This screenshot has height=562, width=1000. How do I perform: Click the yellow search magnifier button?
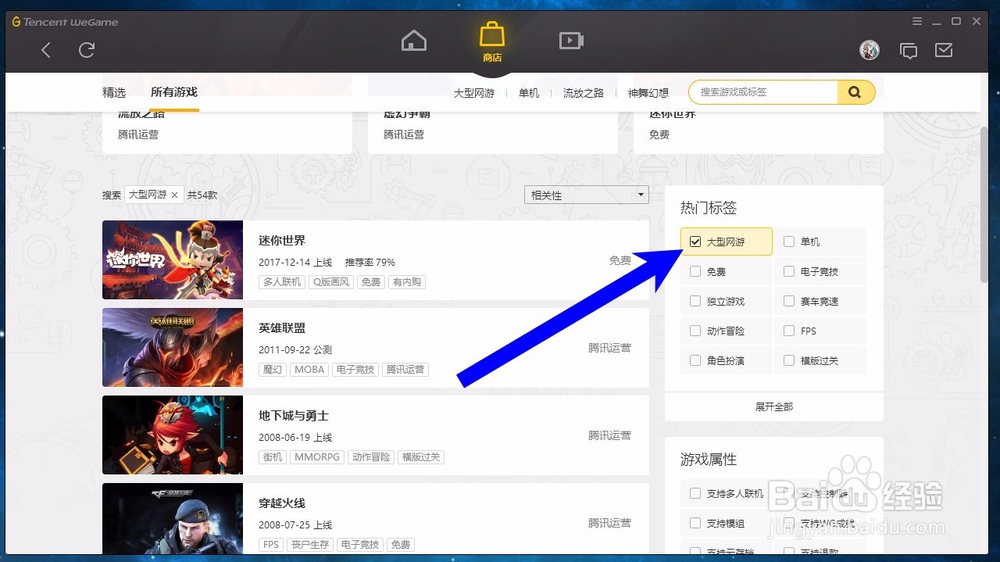pyautogui.click(x=855, y=92)
